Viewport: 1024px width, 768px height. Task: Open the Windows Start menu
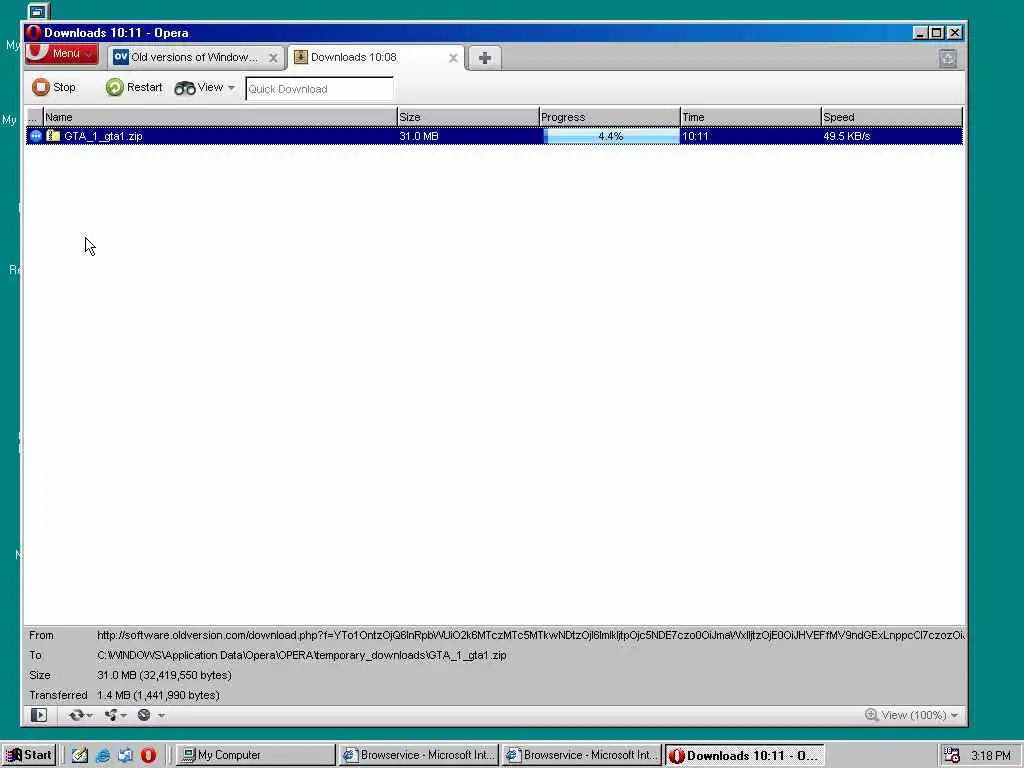(x=29, y=755)
